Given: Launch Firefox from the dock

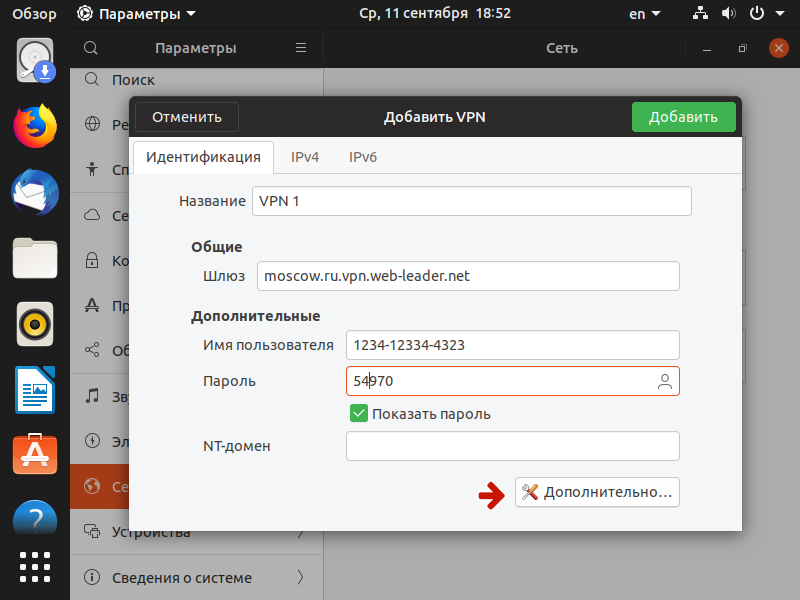Looking at the screenshot, I should pyautogui.click(x=35, y=126).
